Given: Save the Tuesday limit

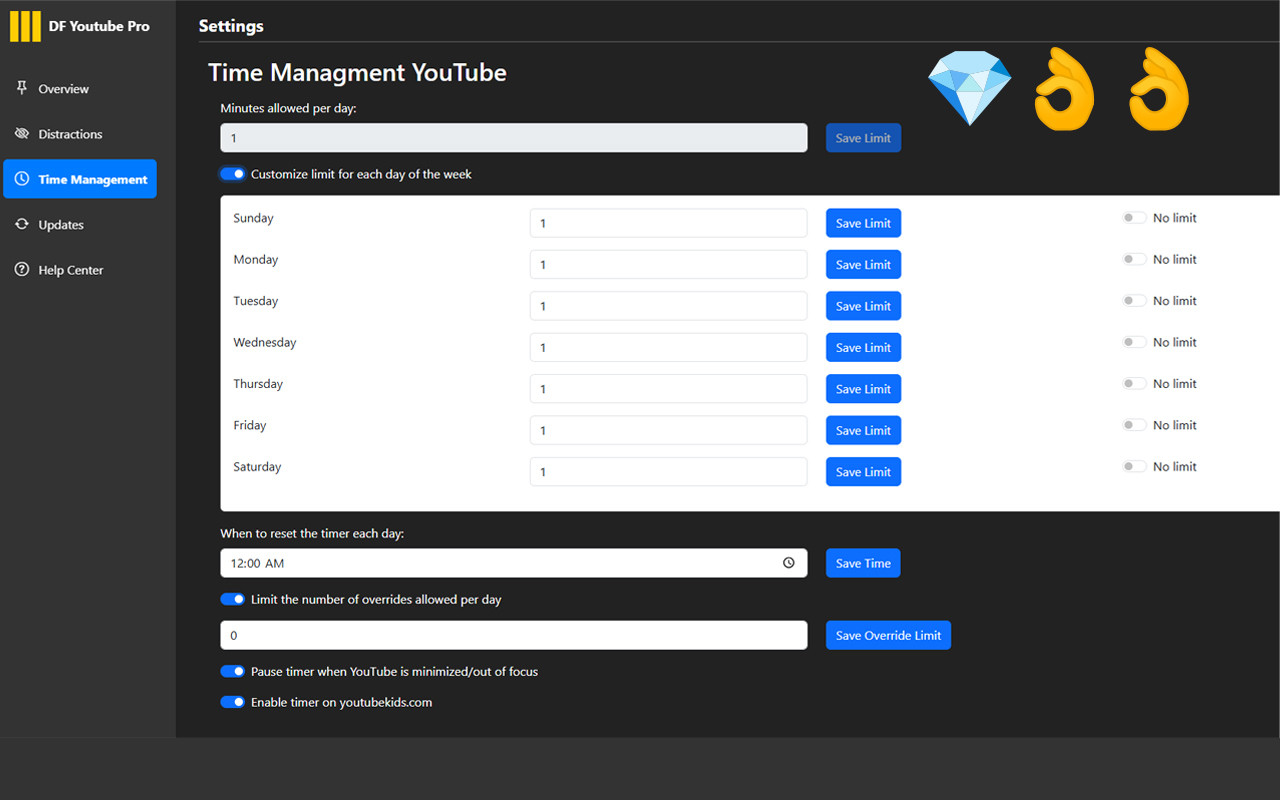Looking at the screenshot, I should click(863, 306).
